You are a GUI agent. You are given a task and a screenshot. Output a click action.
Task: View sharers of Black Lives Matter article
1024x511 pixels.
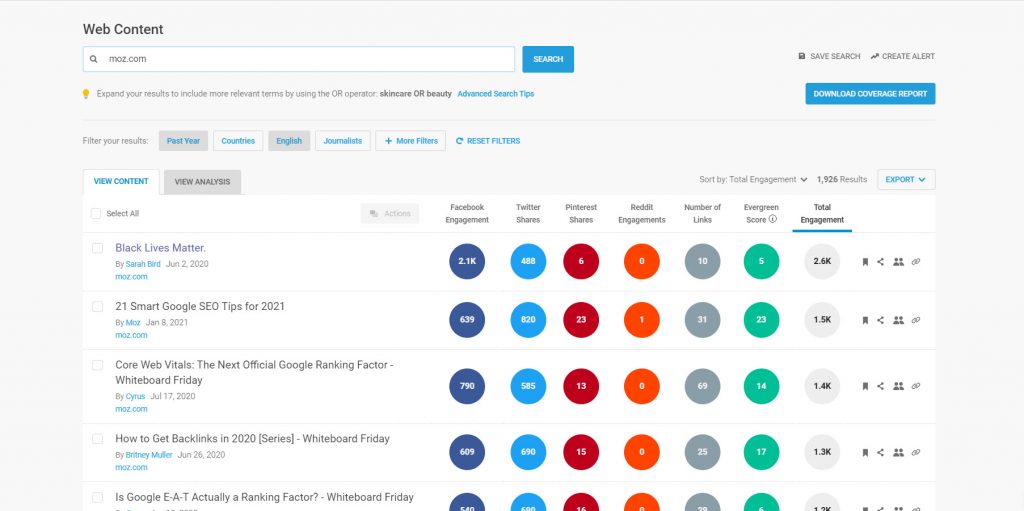tap(899, 262)
